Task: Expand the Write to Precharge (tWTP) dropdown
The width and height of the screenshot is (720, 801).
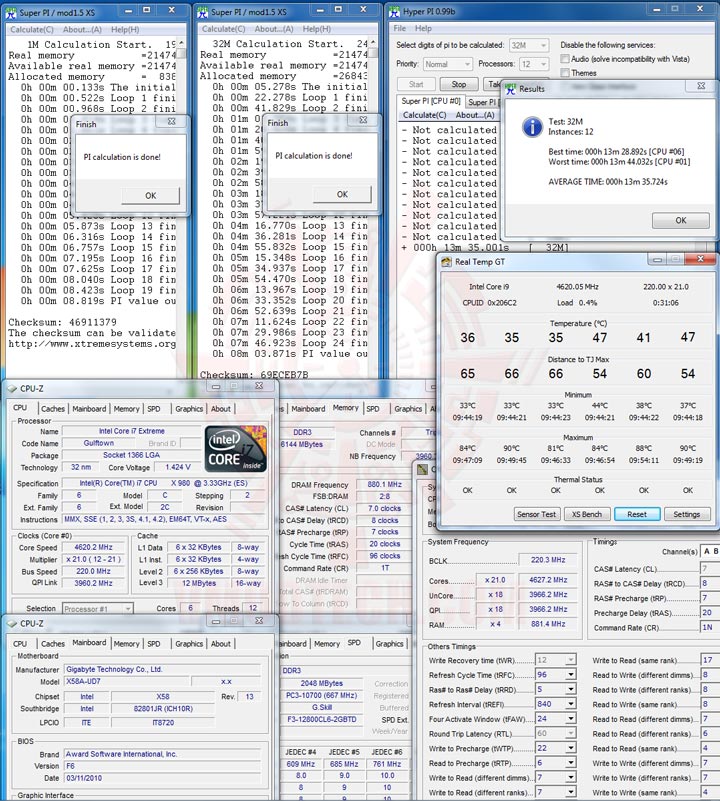Action: tap(570, 748)
